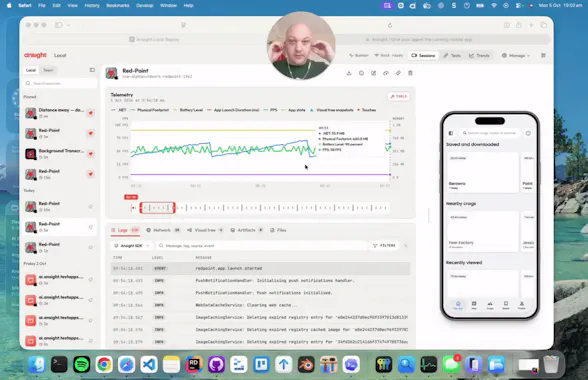This screenshot has width=588, height=380.
Task: Toggle App state legend item
Action: tap(294, 110)
